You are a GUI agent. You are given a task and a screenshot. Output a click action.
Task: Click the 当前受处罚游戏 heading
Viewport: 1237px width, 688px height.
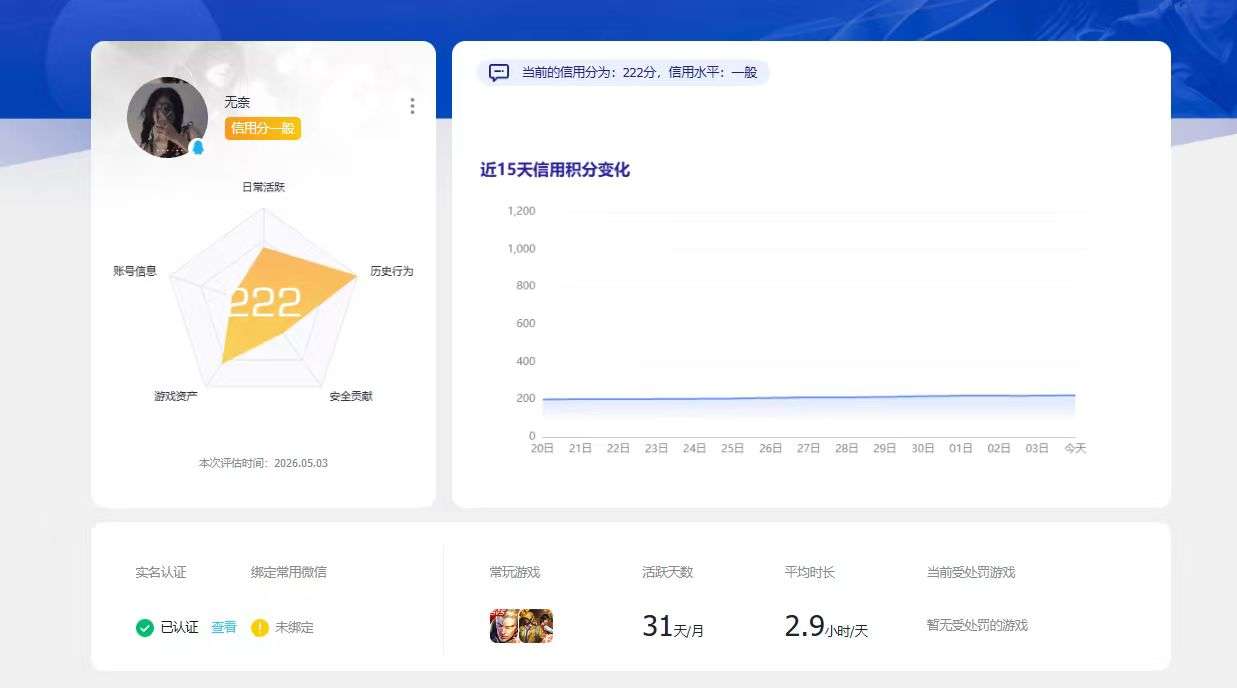(x=971, y=572)
